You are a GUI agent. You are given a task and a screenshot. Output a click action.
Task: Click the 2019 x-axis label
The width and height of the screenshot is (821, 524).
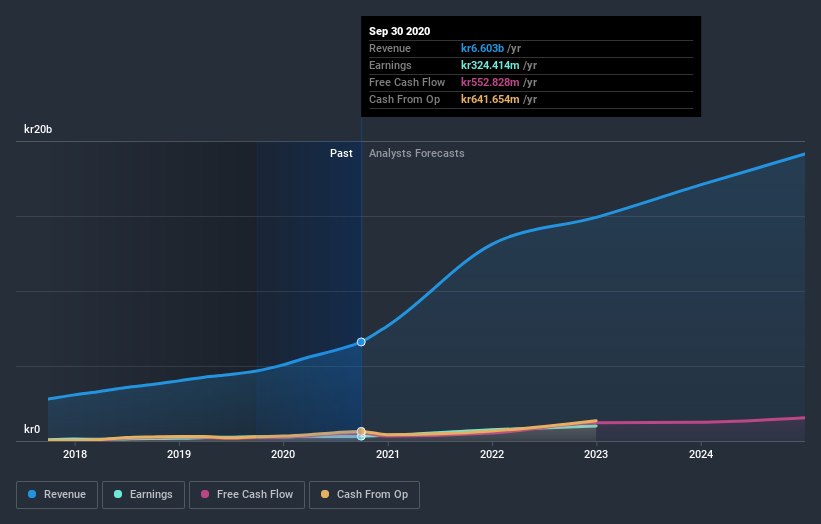click(x=179, y=454)
